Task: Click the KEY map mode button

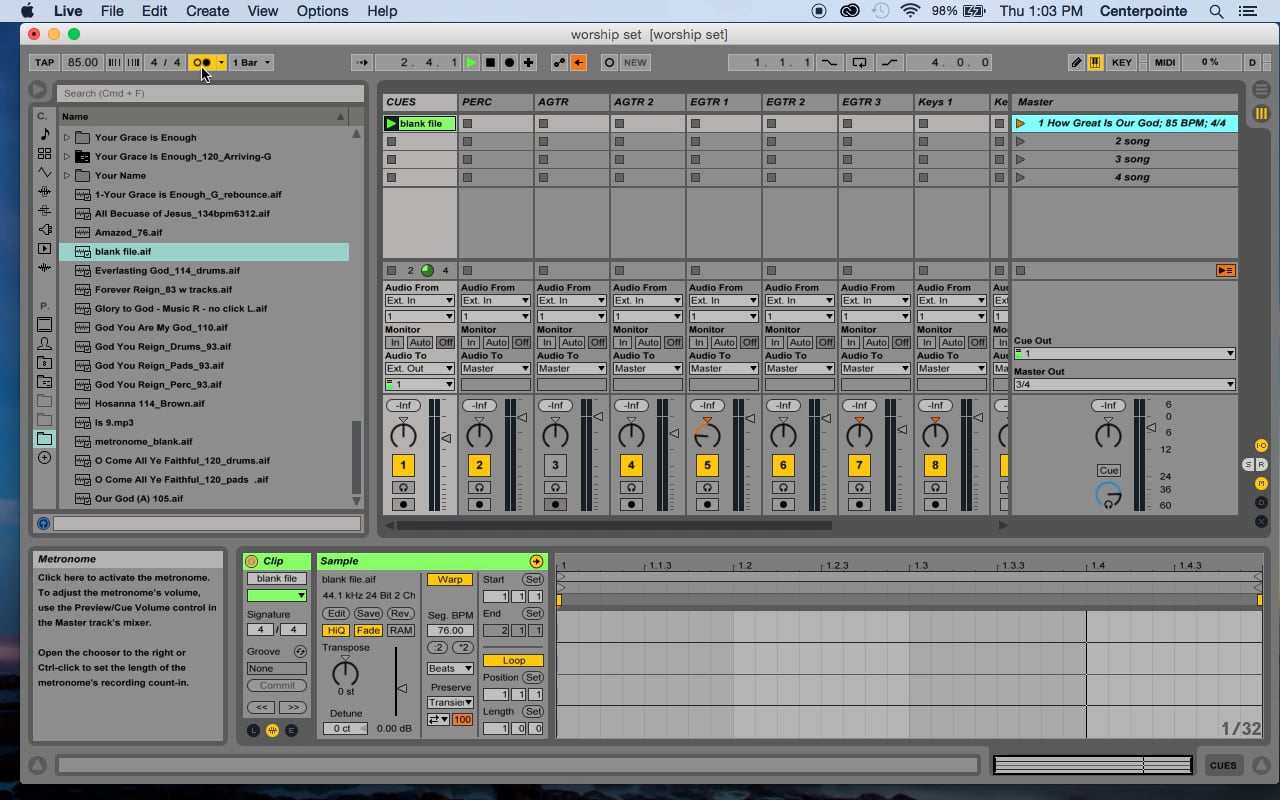Action: pyautogui.click(x=1122, y=62)
